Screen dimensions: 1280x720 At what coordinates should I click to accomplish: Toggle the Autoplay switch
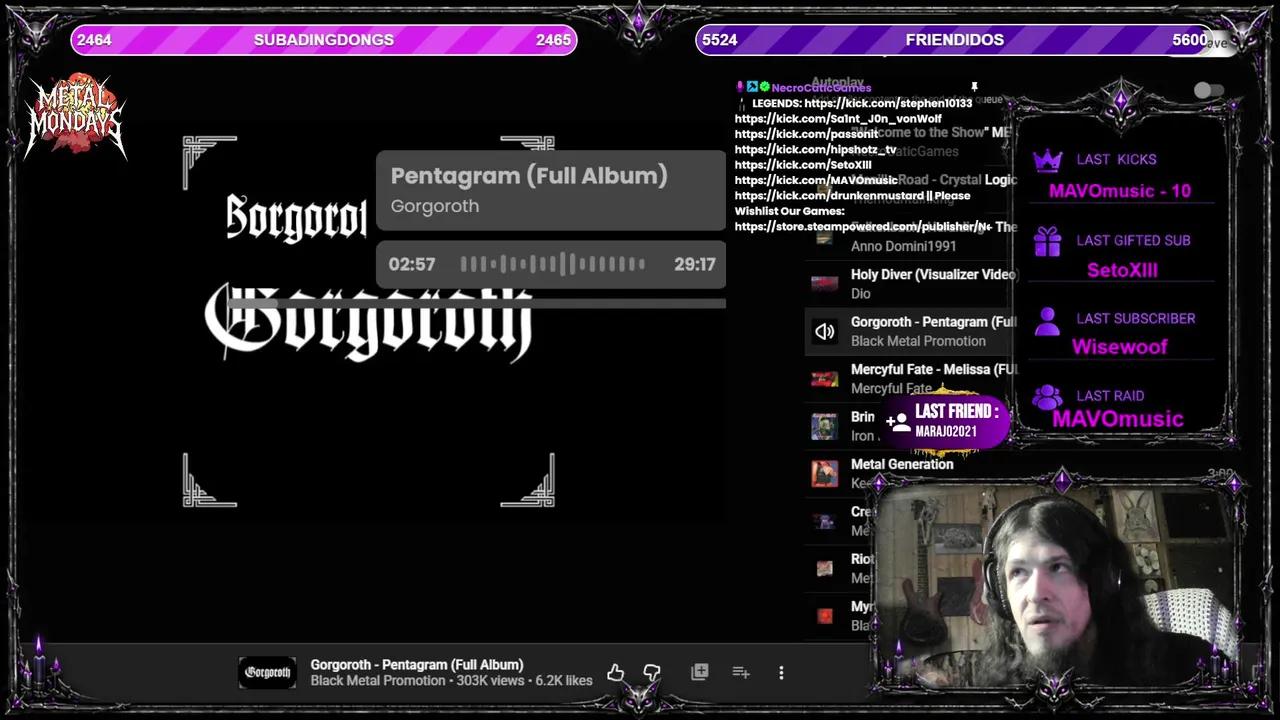pyautogui.click(x=1209, y=91)
